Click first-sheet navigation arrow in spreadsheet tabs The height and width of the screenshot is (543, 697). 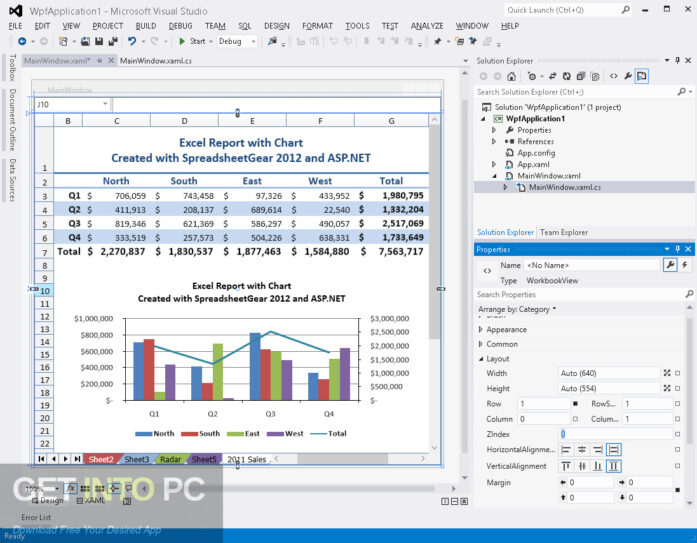[41, 459]
